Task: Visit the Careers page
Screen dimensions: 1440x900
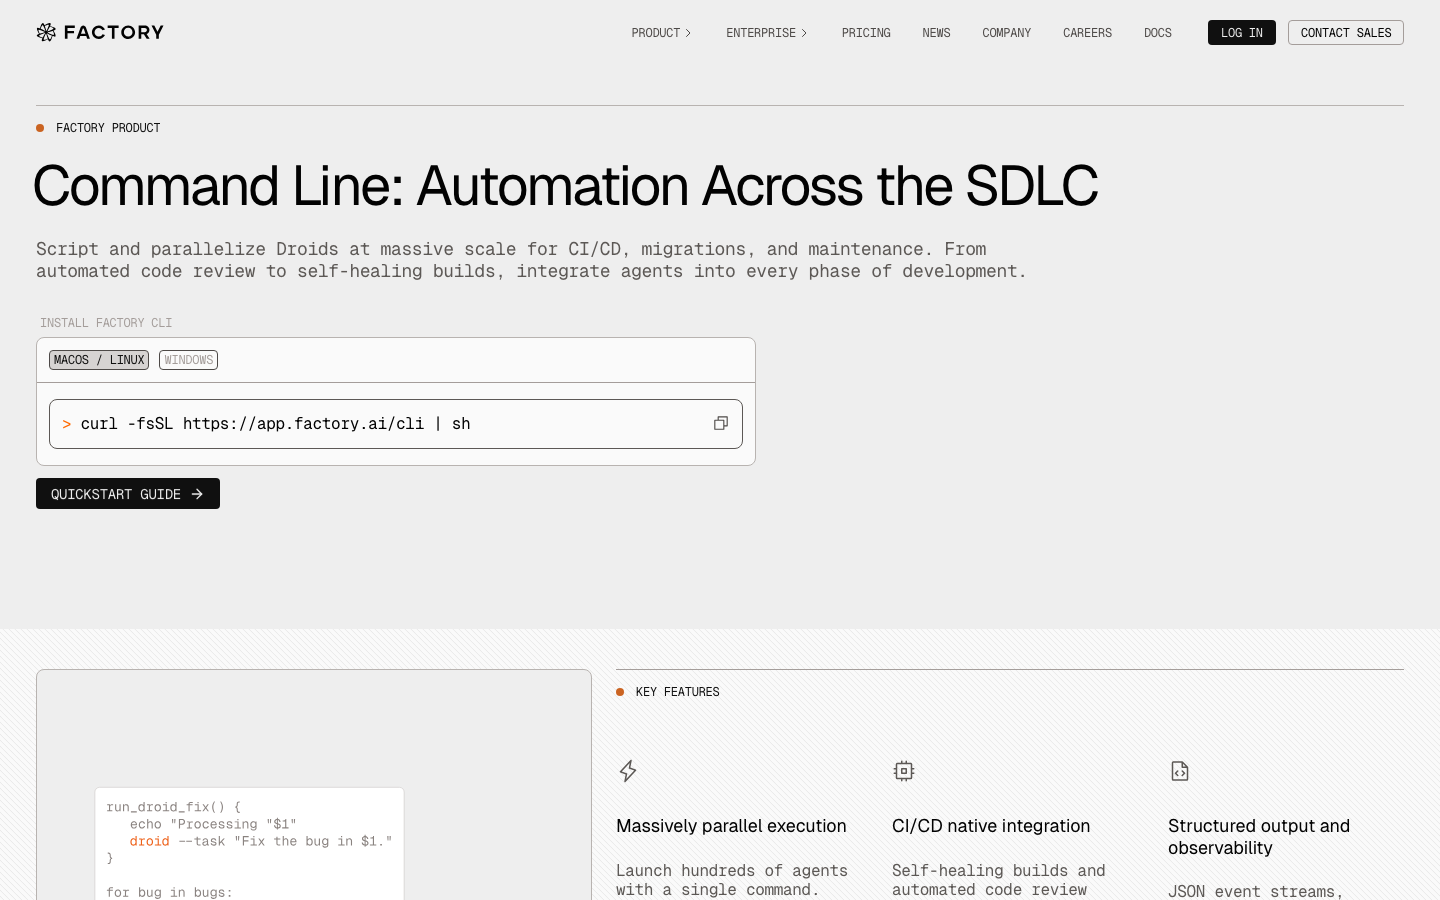Action: click(x=1087, y=33)
